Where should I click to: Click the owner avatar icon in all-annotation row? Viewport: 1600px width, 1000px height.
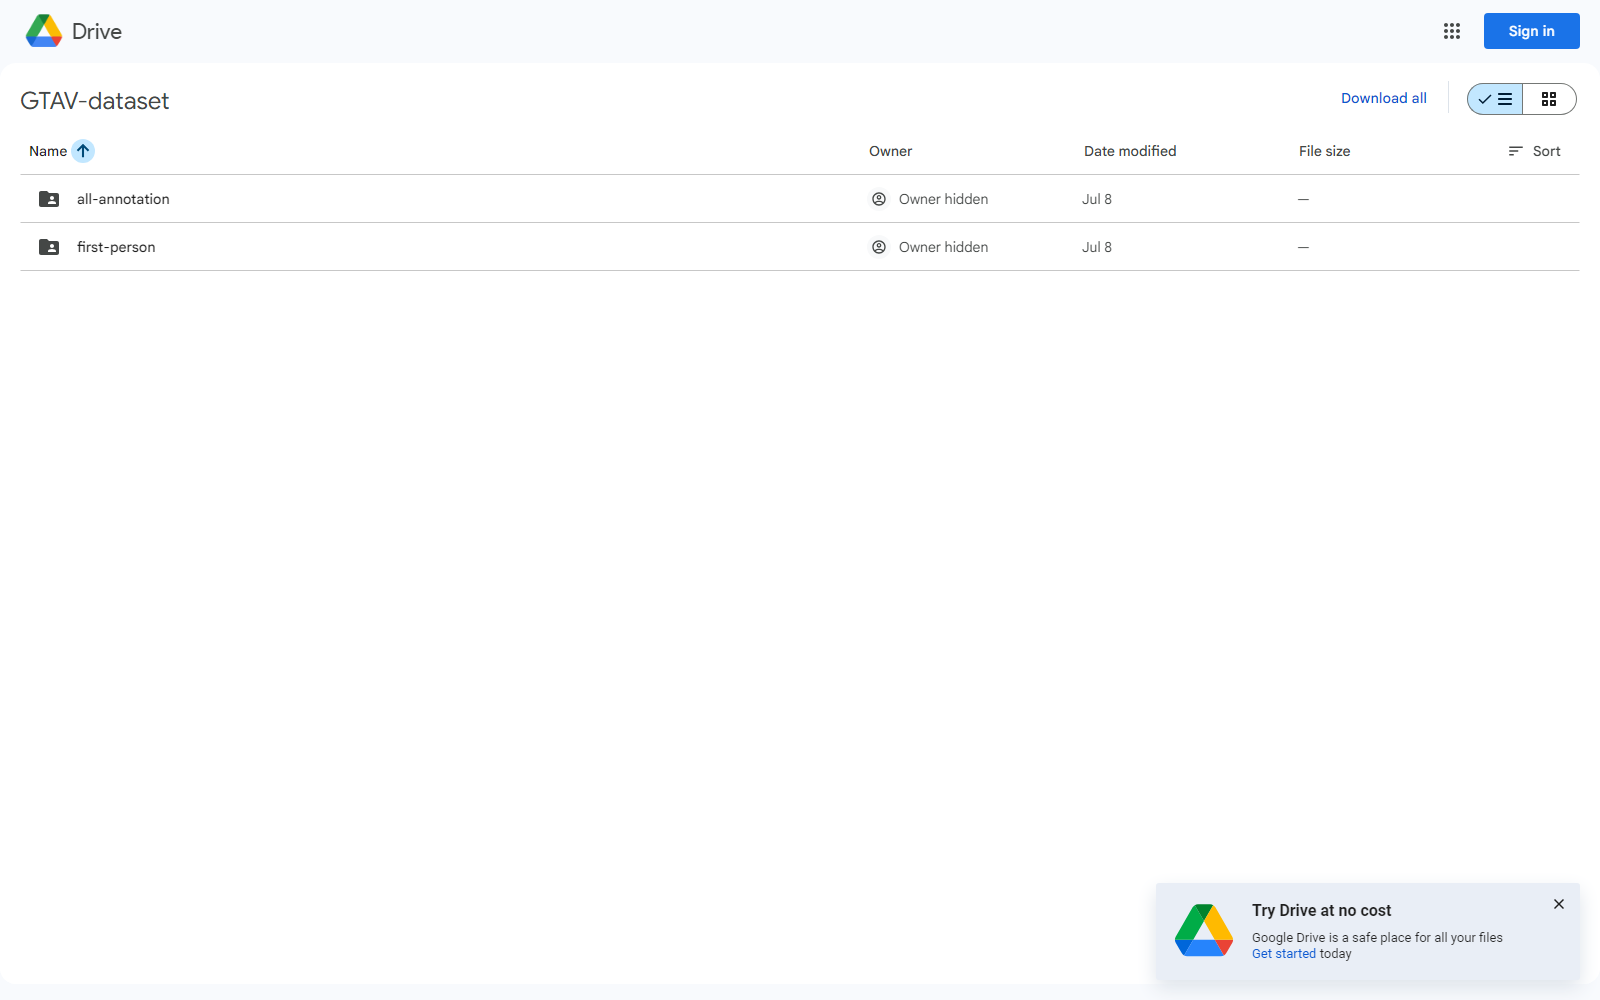point(879,199)
